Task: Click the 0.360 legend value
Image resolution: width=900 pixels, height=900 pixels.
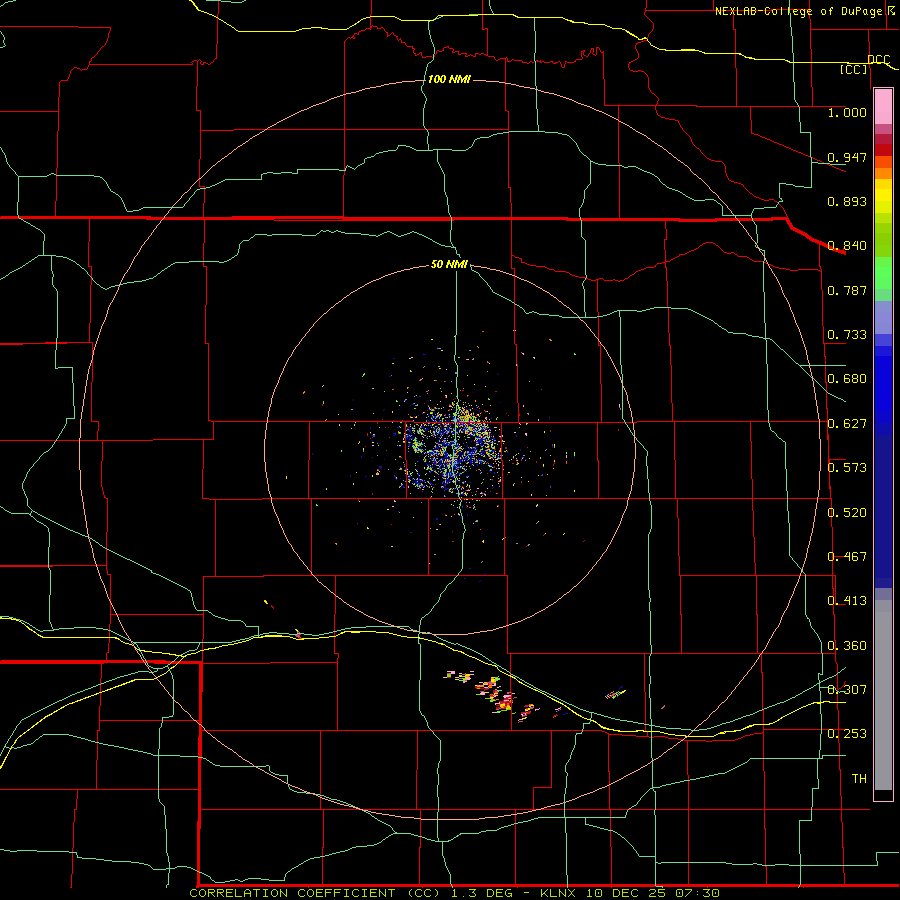Action: click(x=847, y=646)
